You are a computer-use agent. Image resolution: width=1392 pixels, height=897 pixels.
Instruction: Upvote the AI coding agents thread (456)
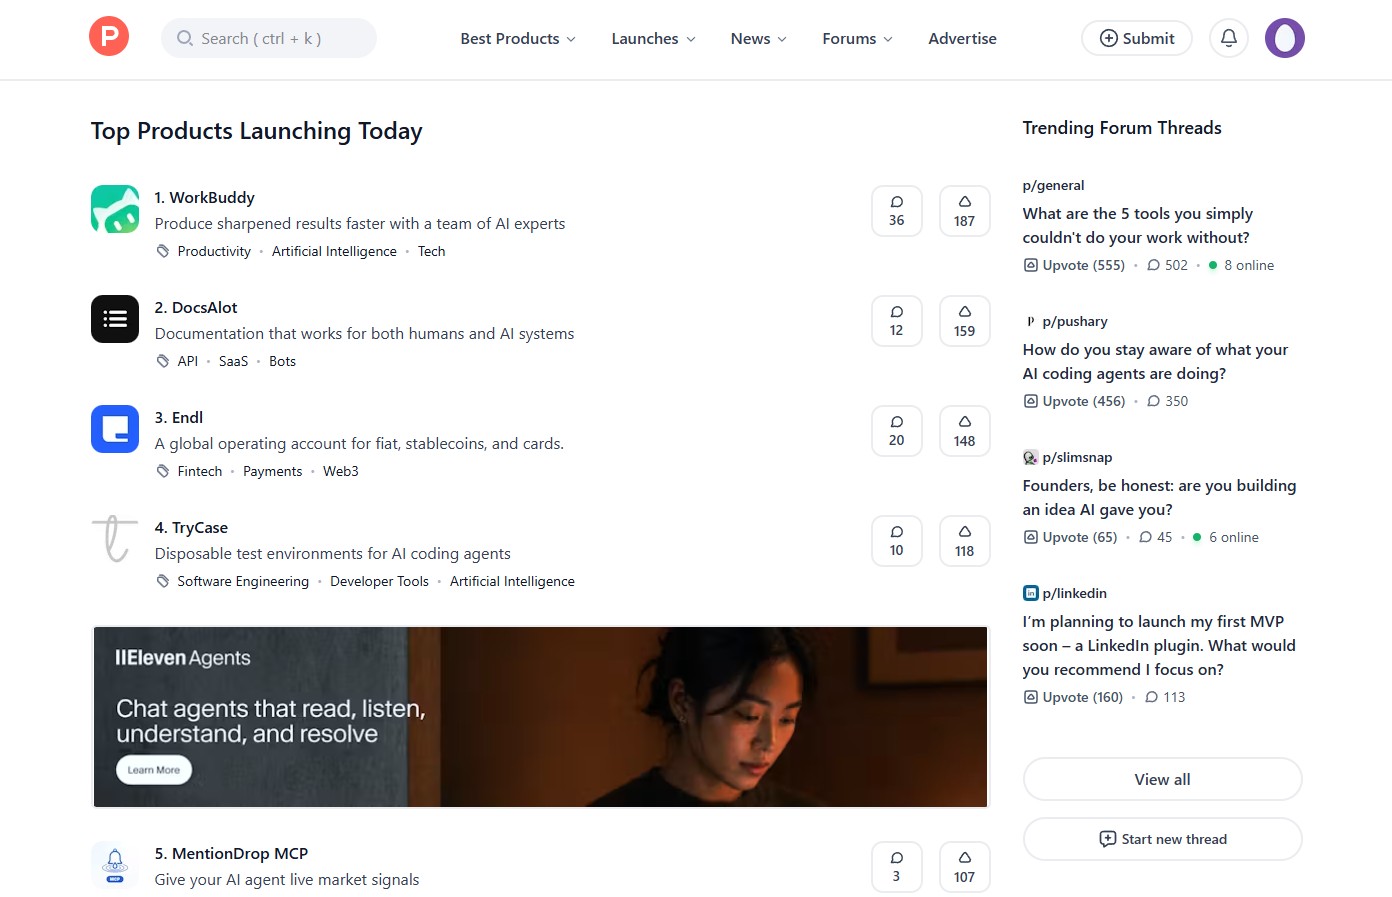(1074, 401)
